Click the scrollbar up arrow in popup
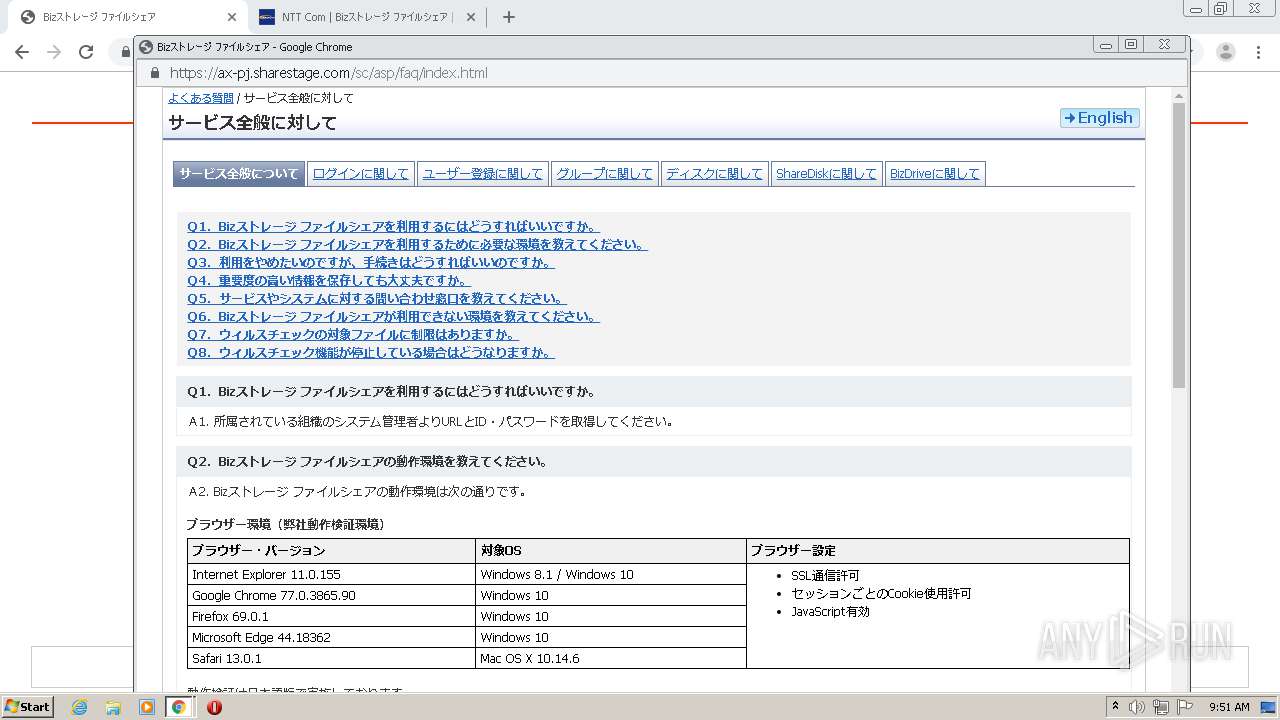The image size is (1280, 720). 1178,96
